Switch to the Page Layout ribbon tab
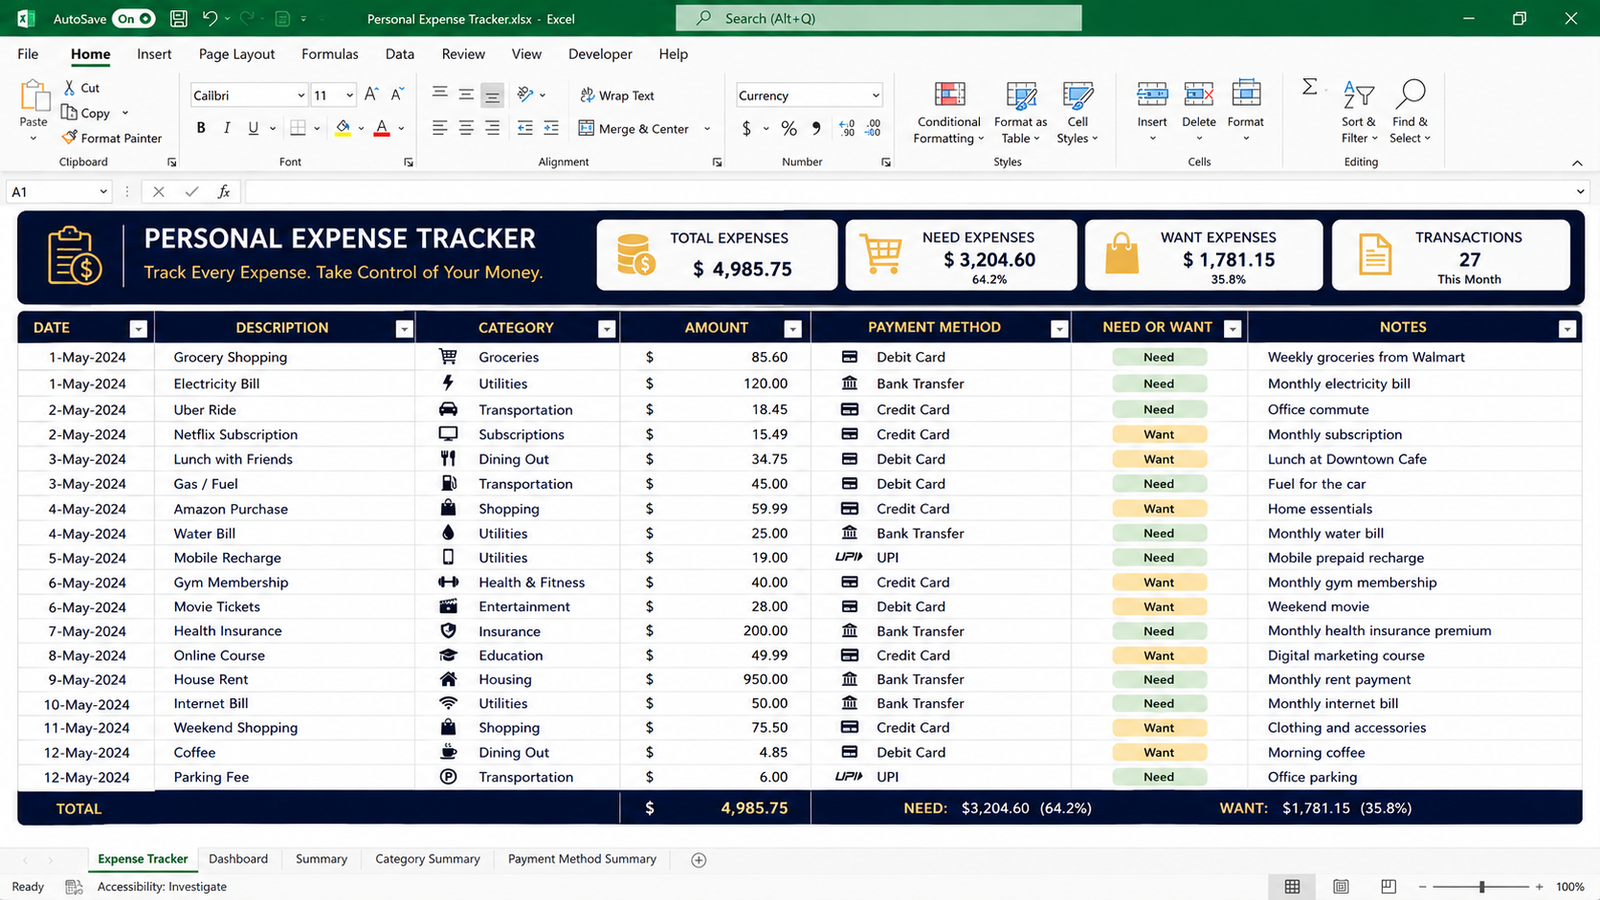 pyautogui.click(x=237, y=54)
